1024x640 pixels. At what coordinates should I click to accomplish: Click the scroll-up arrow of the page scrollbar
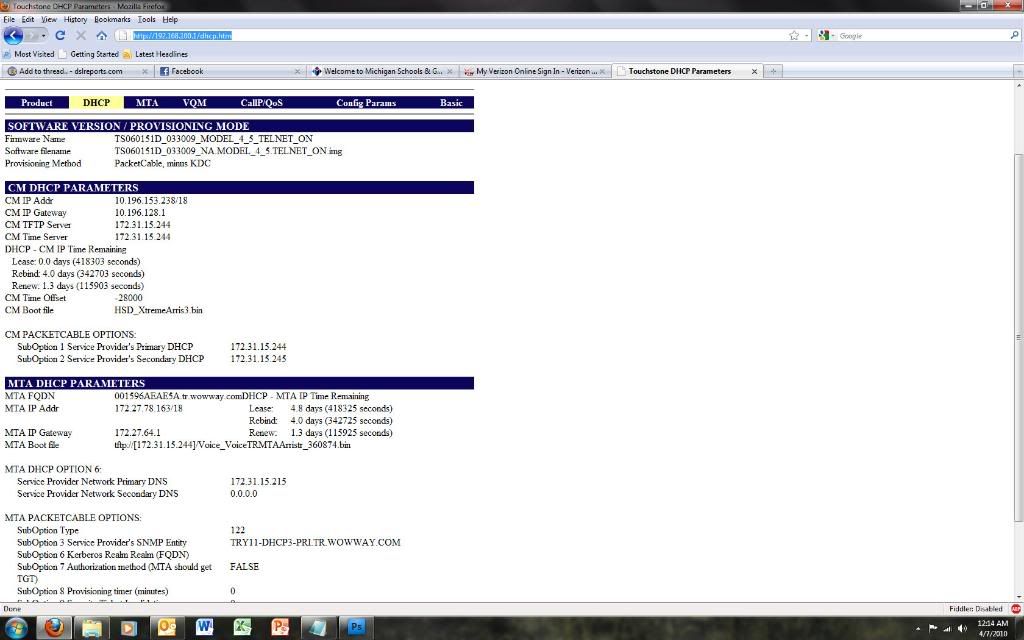[x=1018, y=86]
